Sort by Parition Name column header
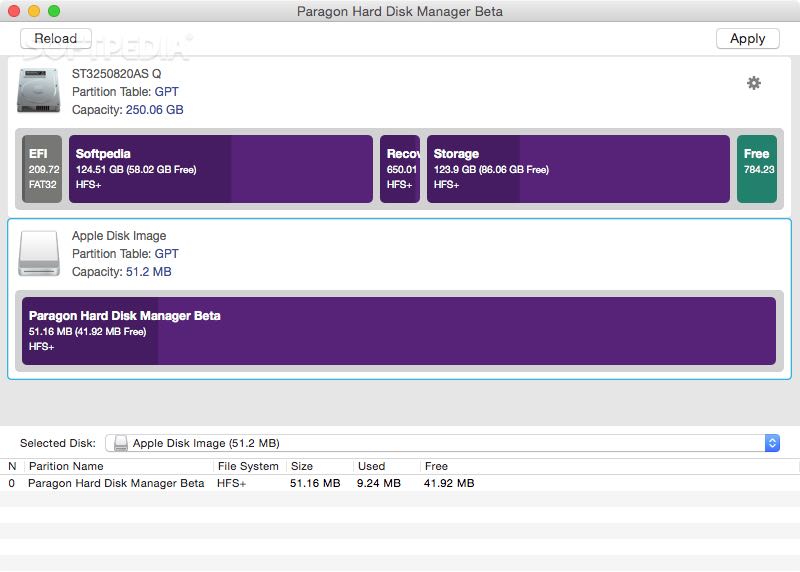800x572 pixels. click(66, 466)
